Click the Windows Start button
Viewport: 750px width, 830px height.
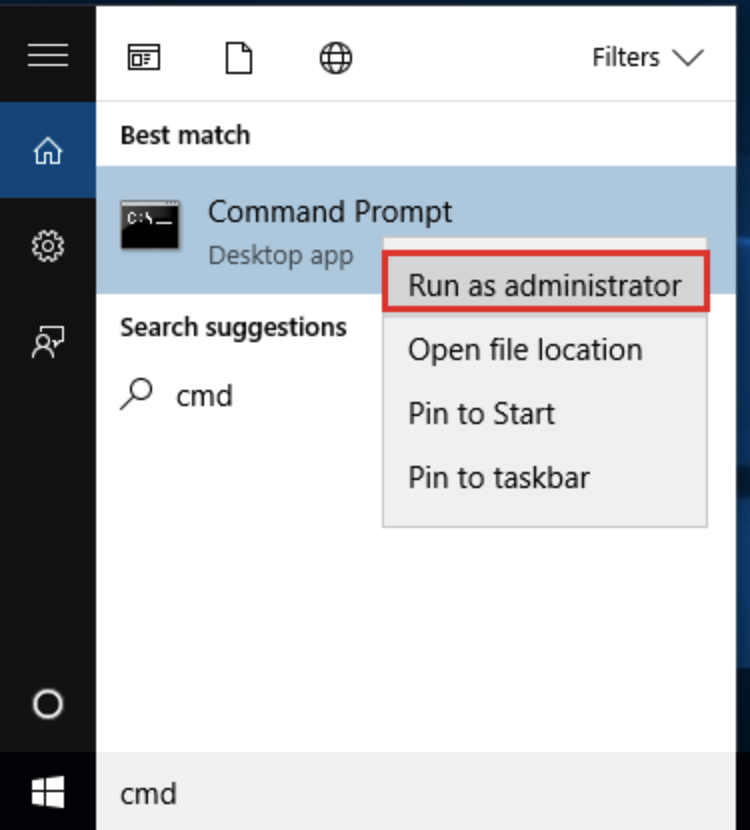click(x=47, y=793)
